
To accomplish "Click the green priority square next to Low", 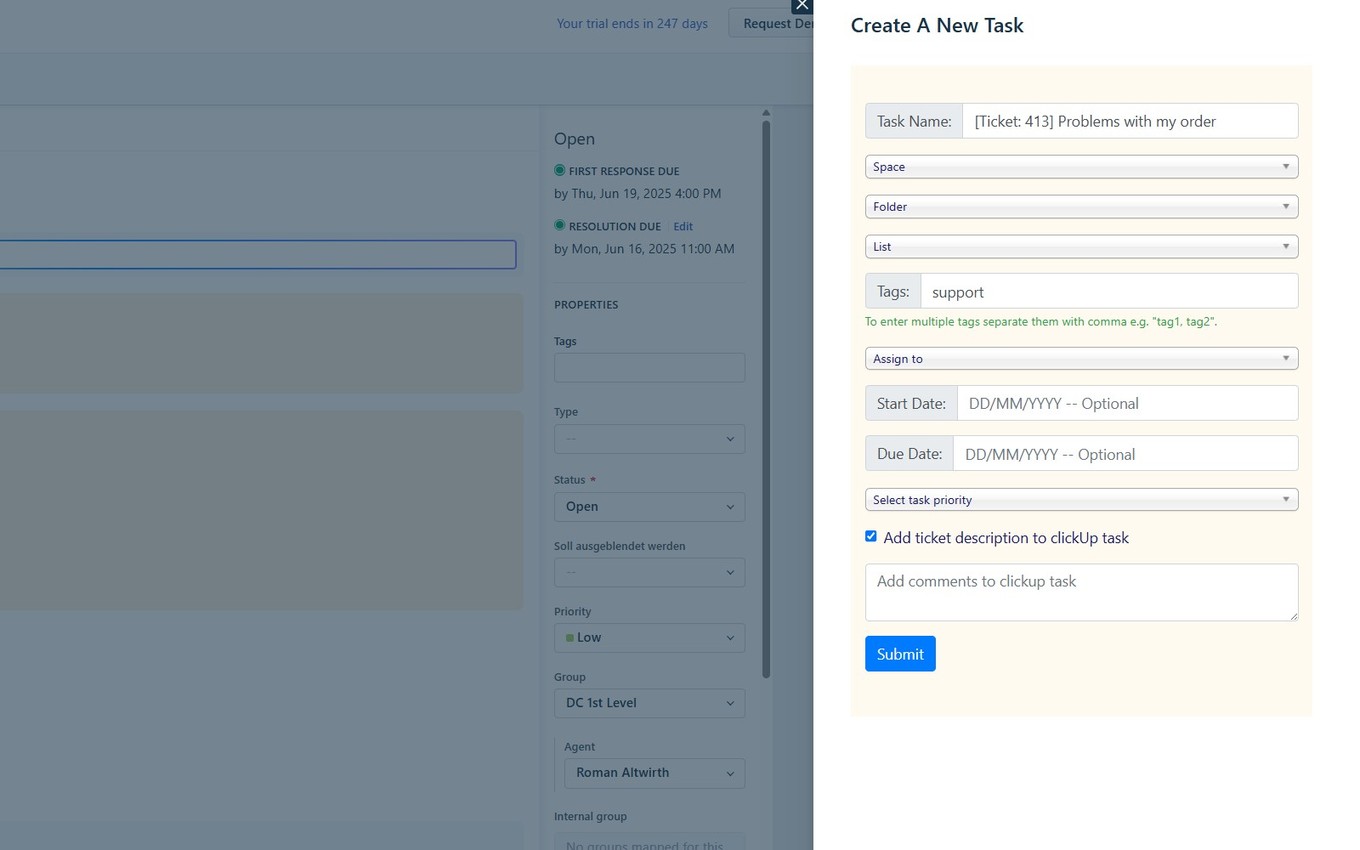I will pos(570,637).
